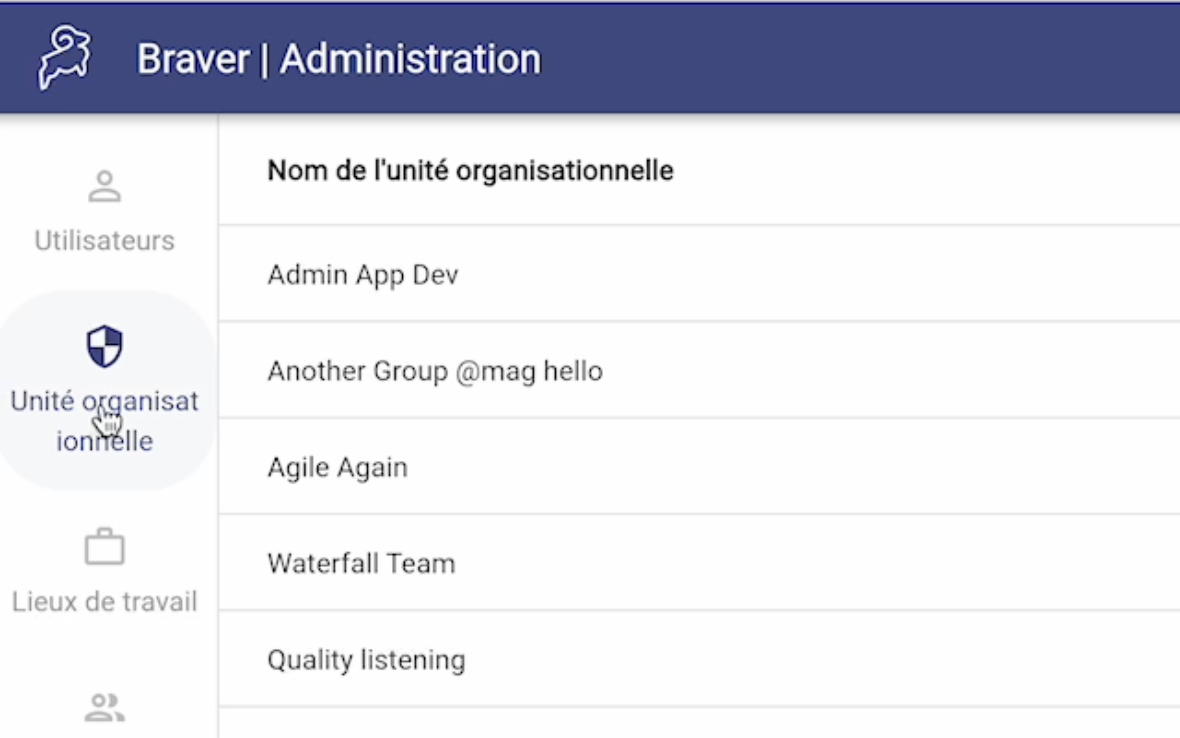Image resolution: width=1180 pixels, height=738 pixels.
Task: Click the Admin App Dev name text
Action: [363, 275]
